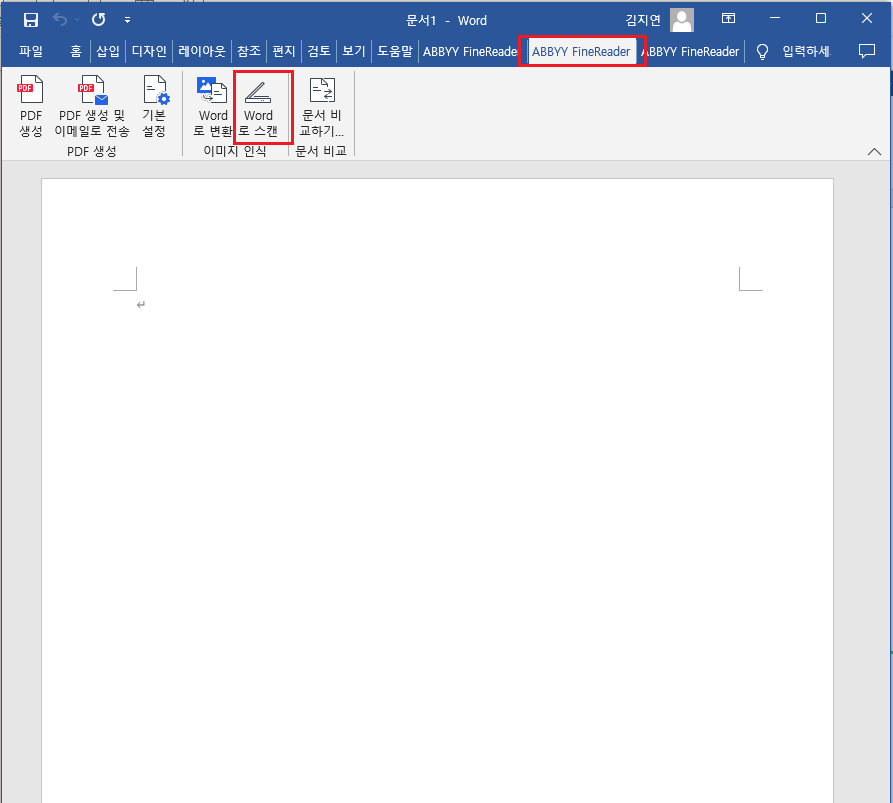Open the first ABBYY FineReader tab
Screen dimensions: 893x803
tap(470, 52)
